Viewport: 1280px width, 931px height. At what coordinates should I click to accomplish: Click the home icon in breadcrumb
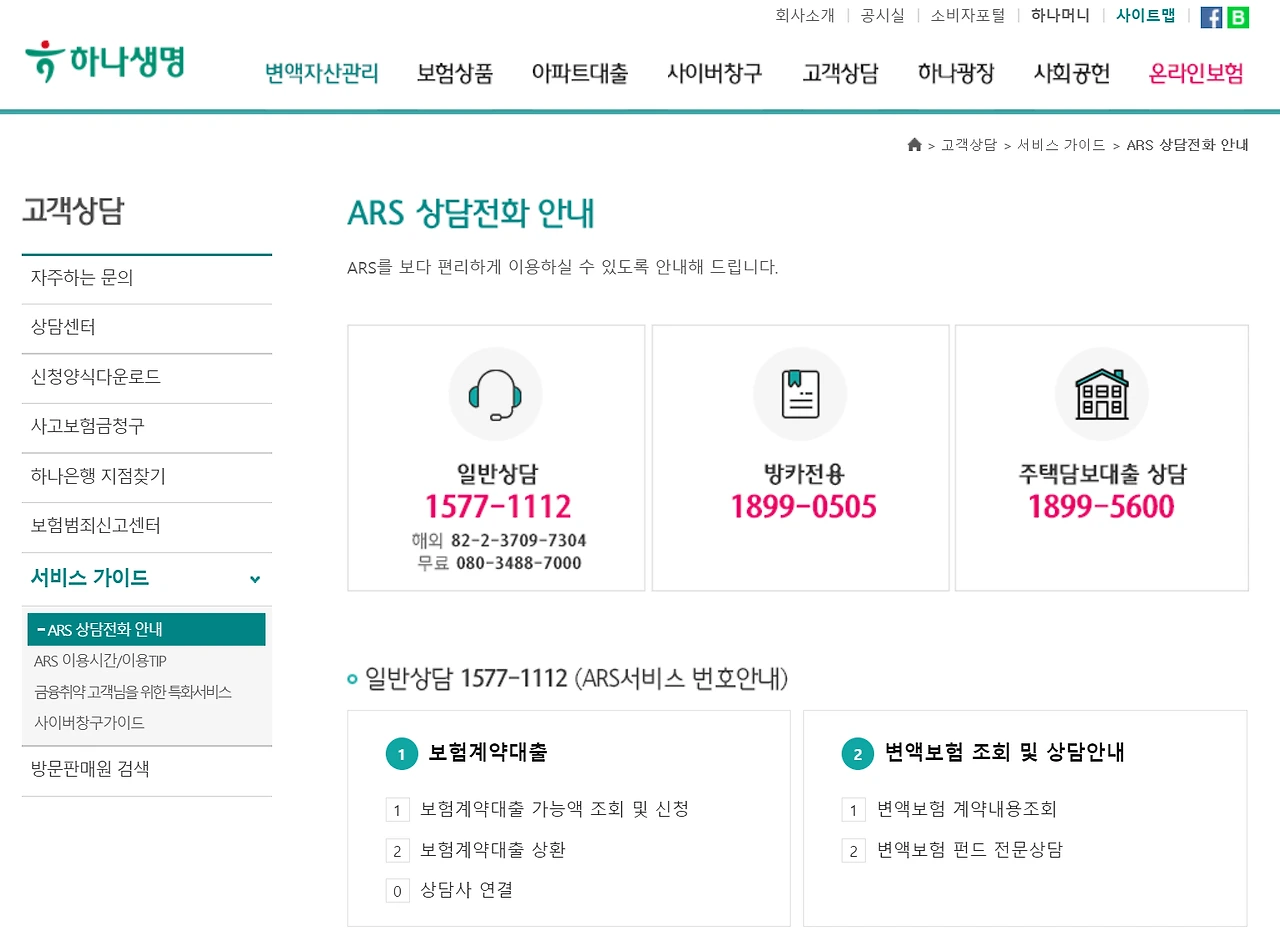(x=914, y=145)
